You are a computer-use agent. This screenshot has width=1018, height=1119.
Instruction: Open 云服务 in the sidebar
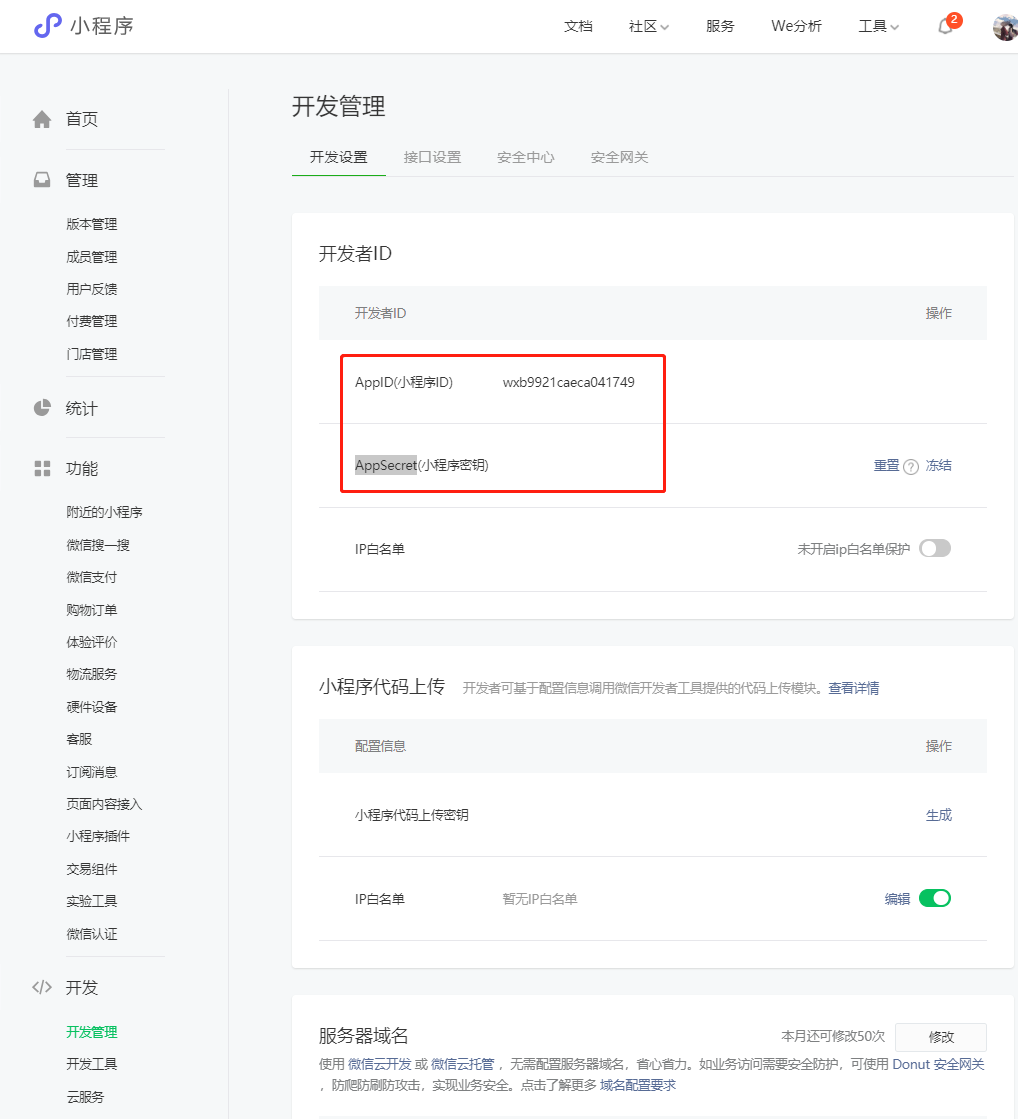85,1097
